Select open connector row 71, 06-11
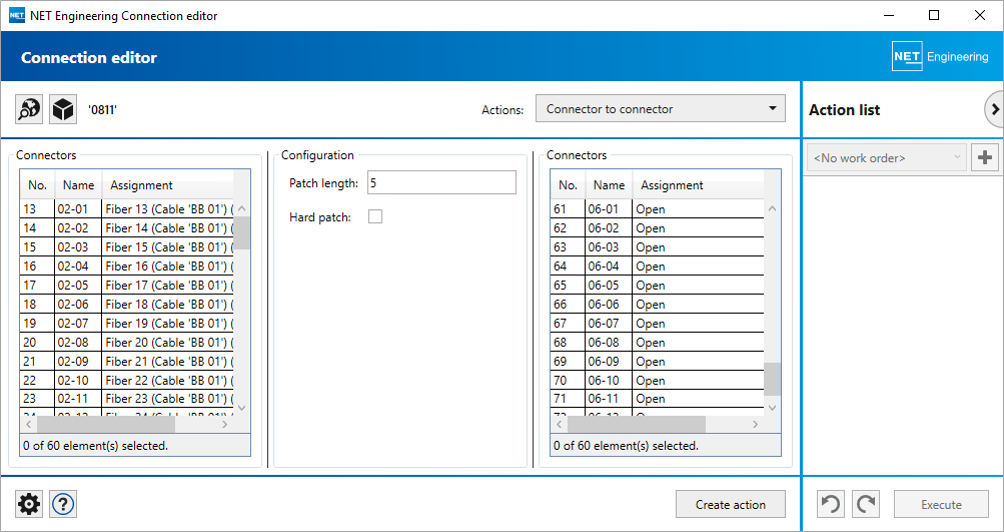 [x=658, y=399]
